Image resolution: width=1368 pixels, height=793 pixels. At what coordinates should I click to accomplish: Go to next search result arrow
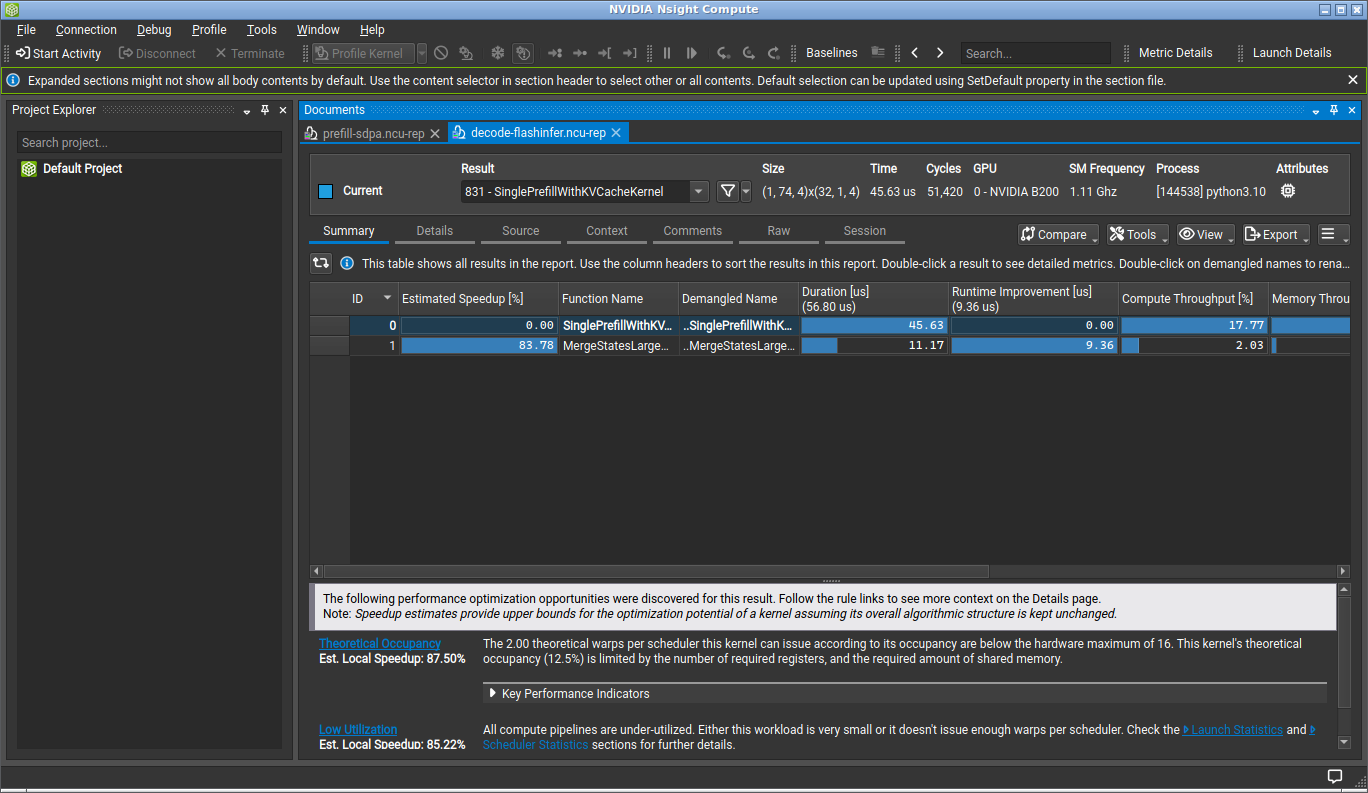point(940,53)
